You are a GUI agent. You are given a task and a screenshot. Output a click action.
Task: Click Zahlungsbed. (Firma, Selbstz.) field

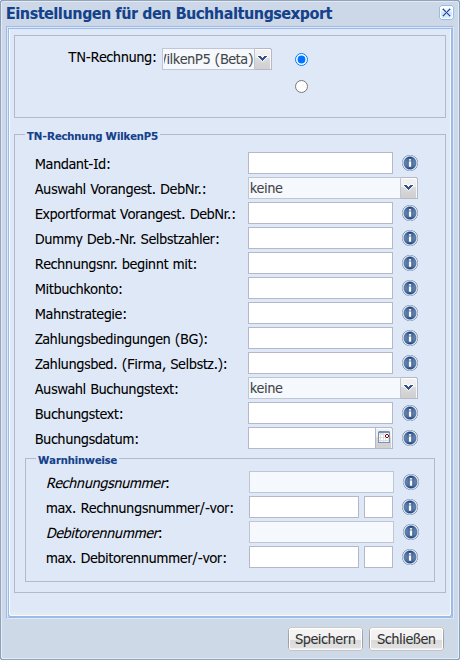[320, 363]
